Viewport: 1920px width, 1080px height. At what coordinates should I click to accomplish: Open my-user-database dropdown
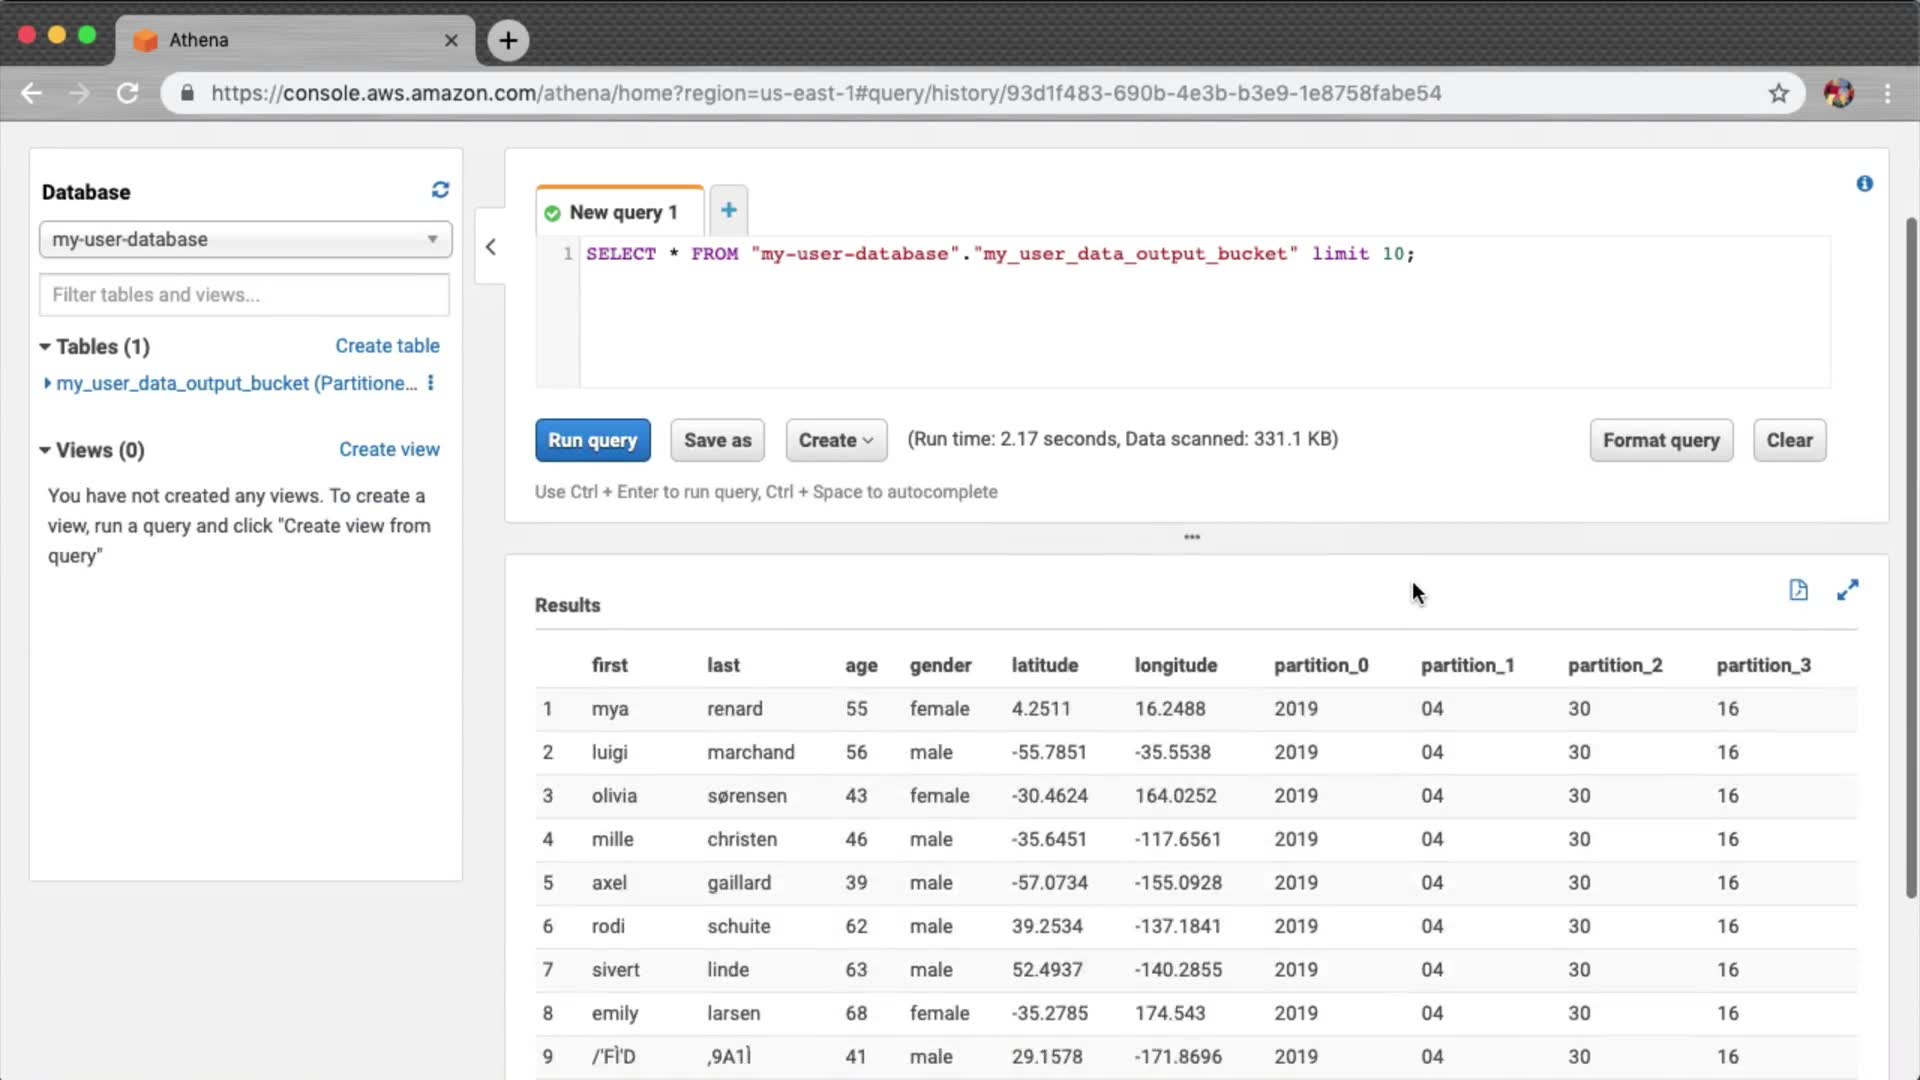click(x=245, y=239)
